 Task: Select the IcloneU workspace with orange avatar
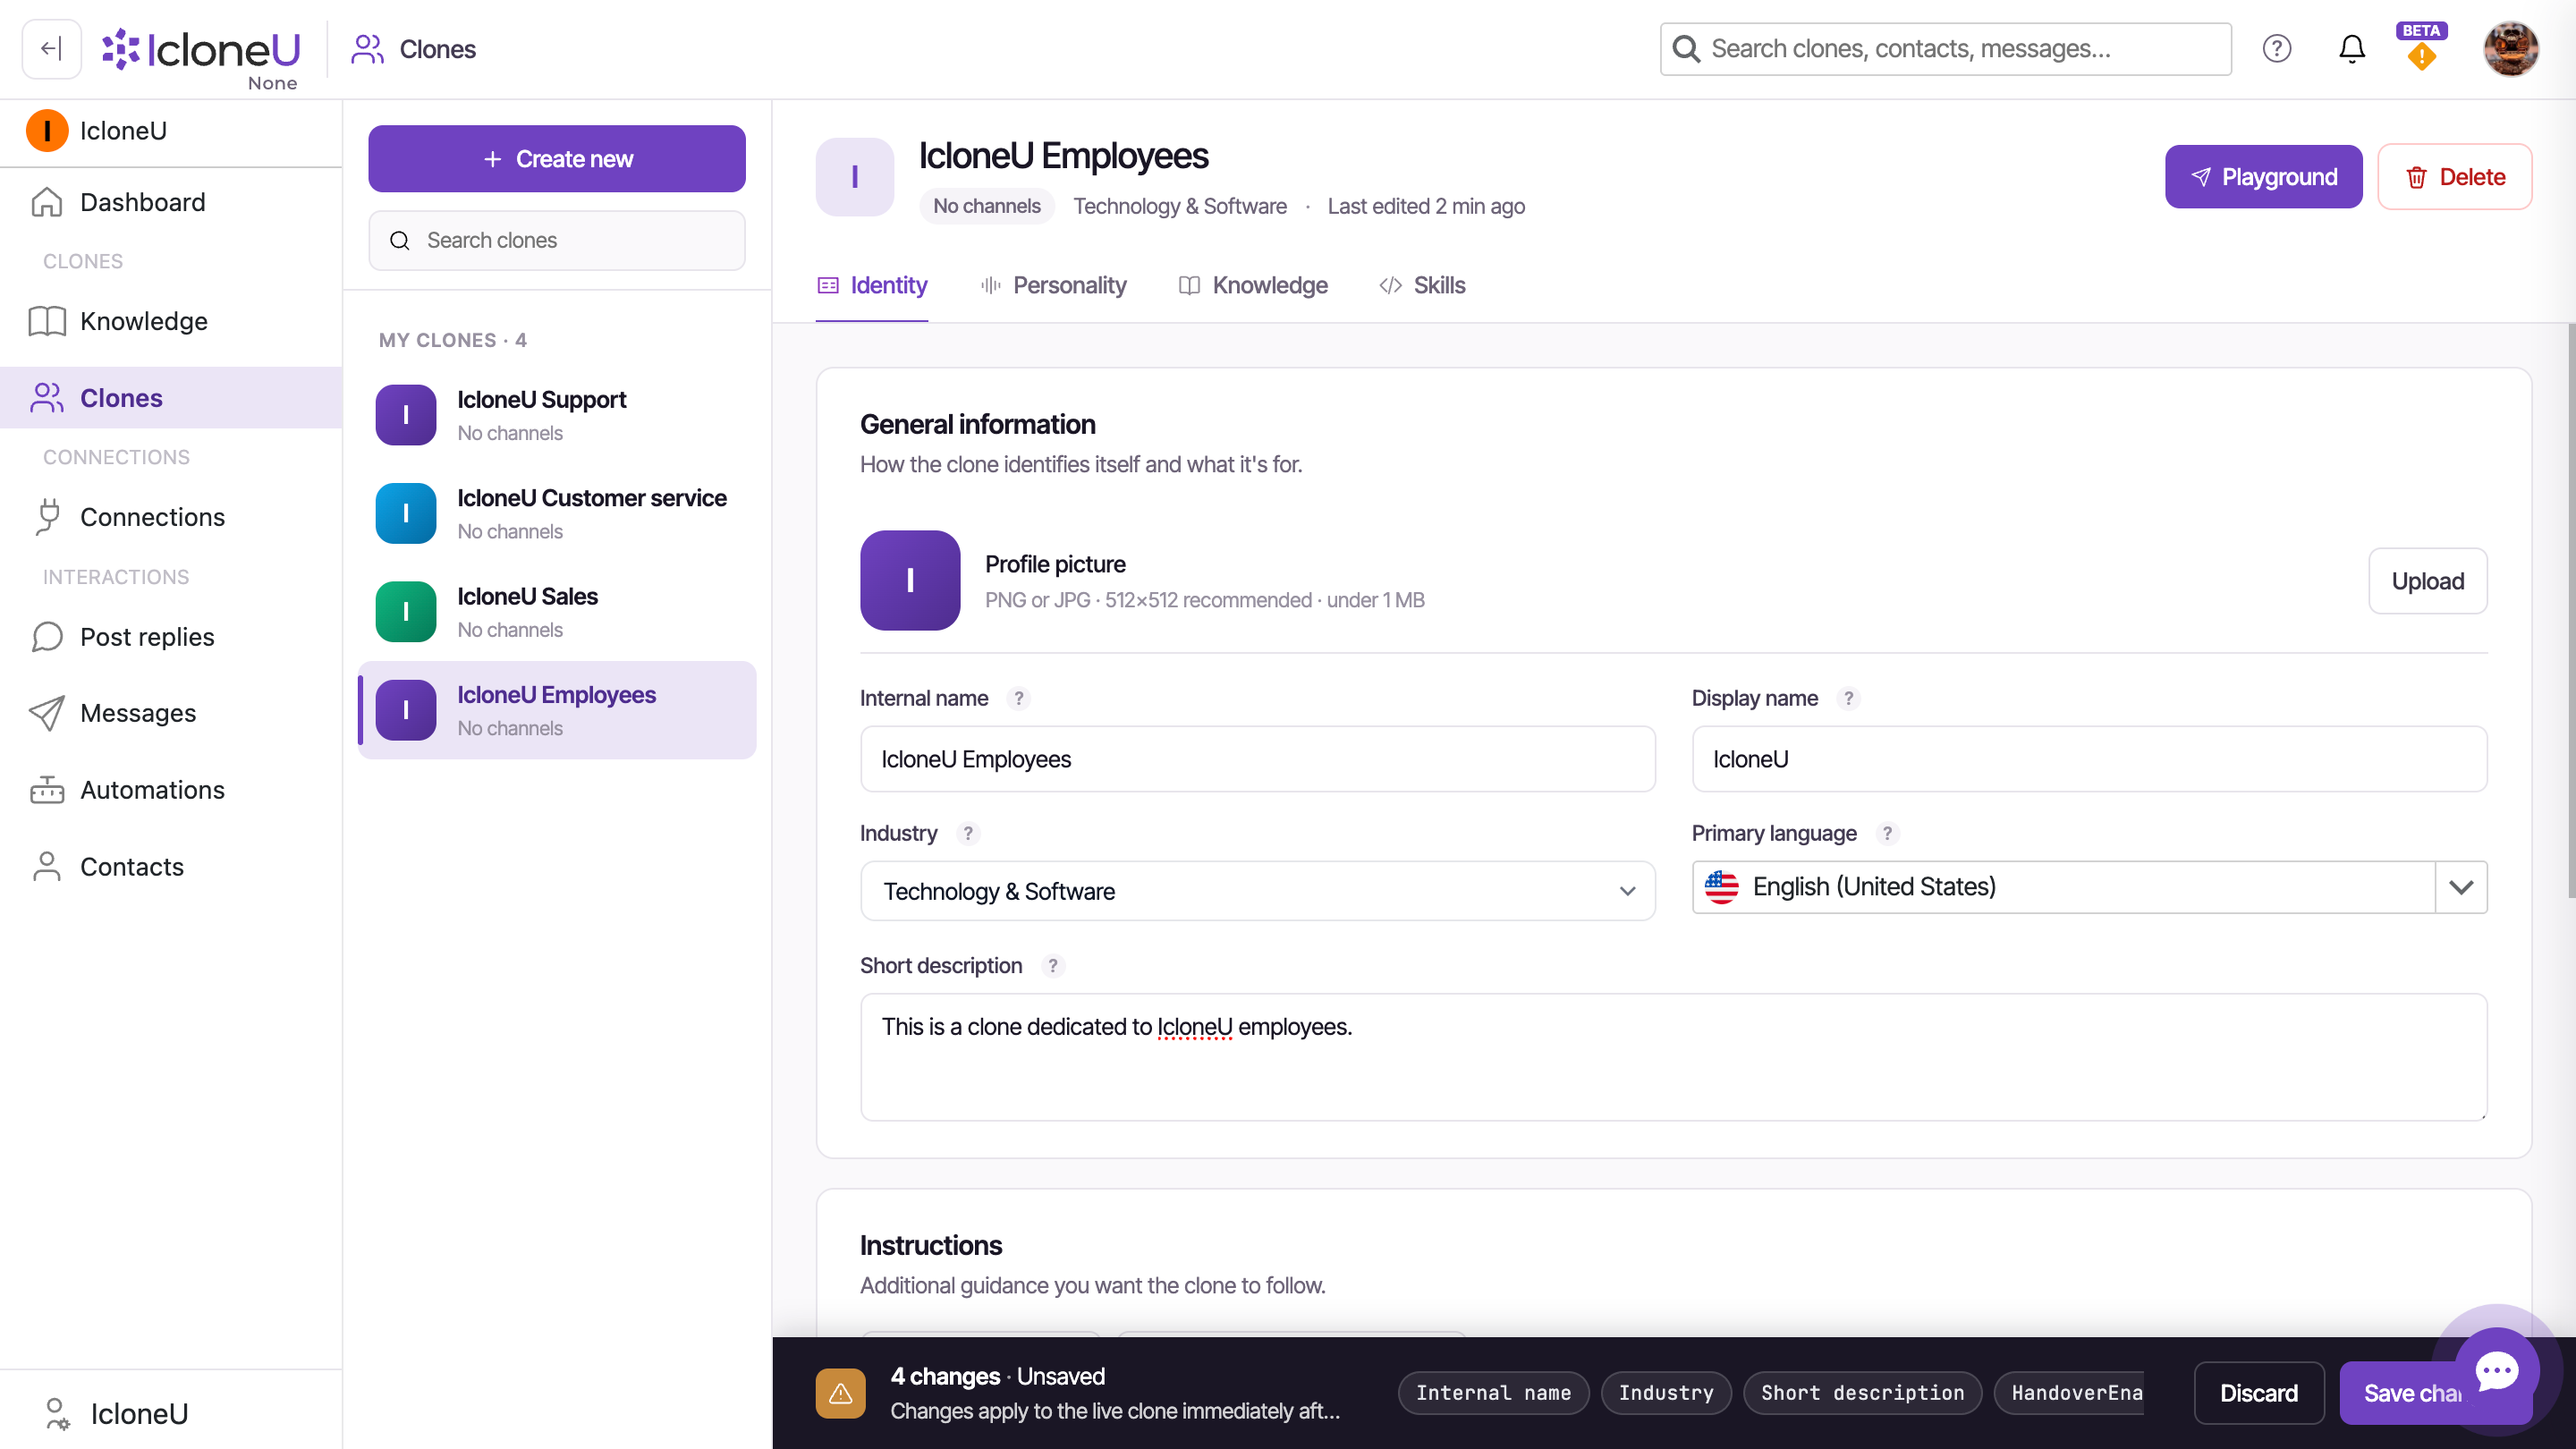171,131
